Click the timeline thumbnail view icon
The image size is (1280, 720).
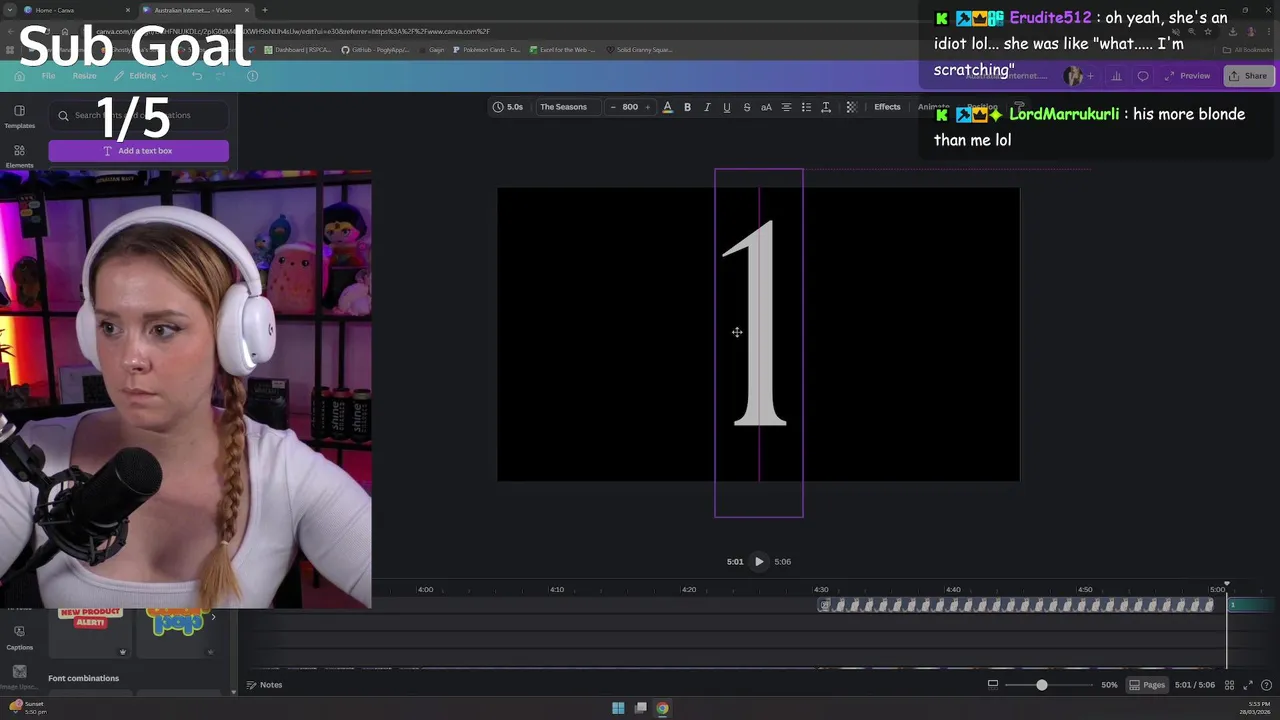pyautogui.click(x=993, y=685)
